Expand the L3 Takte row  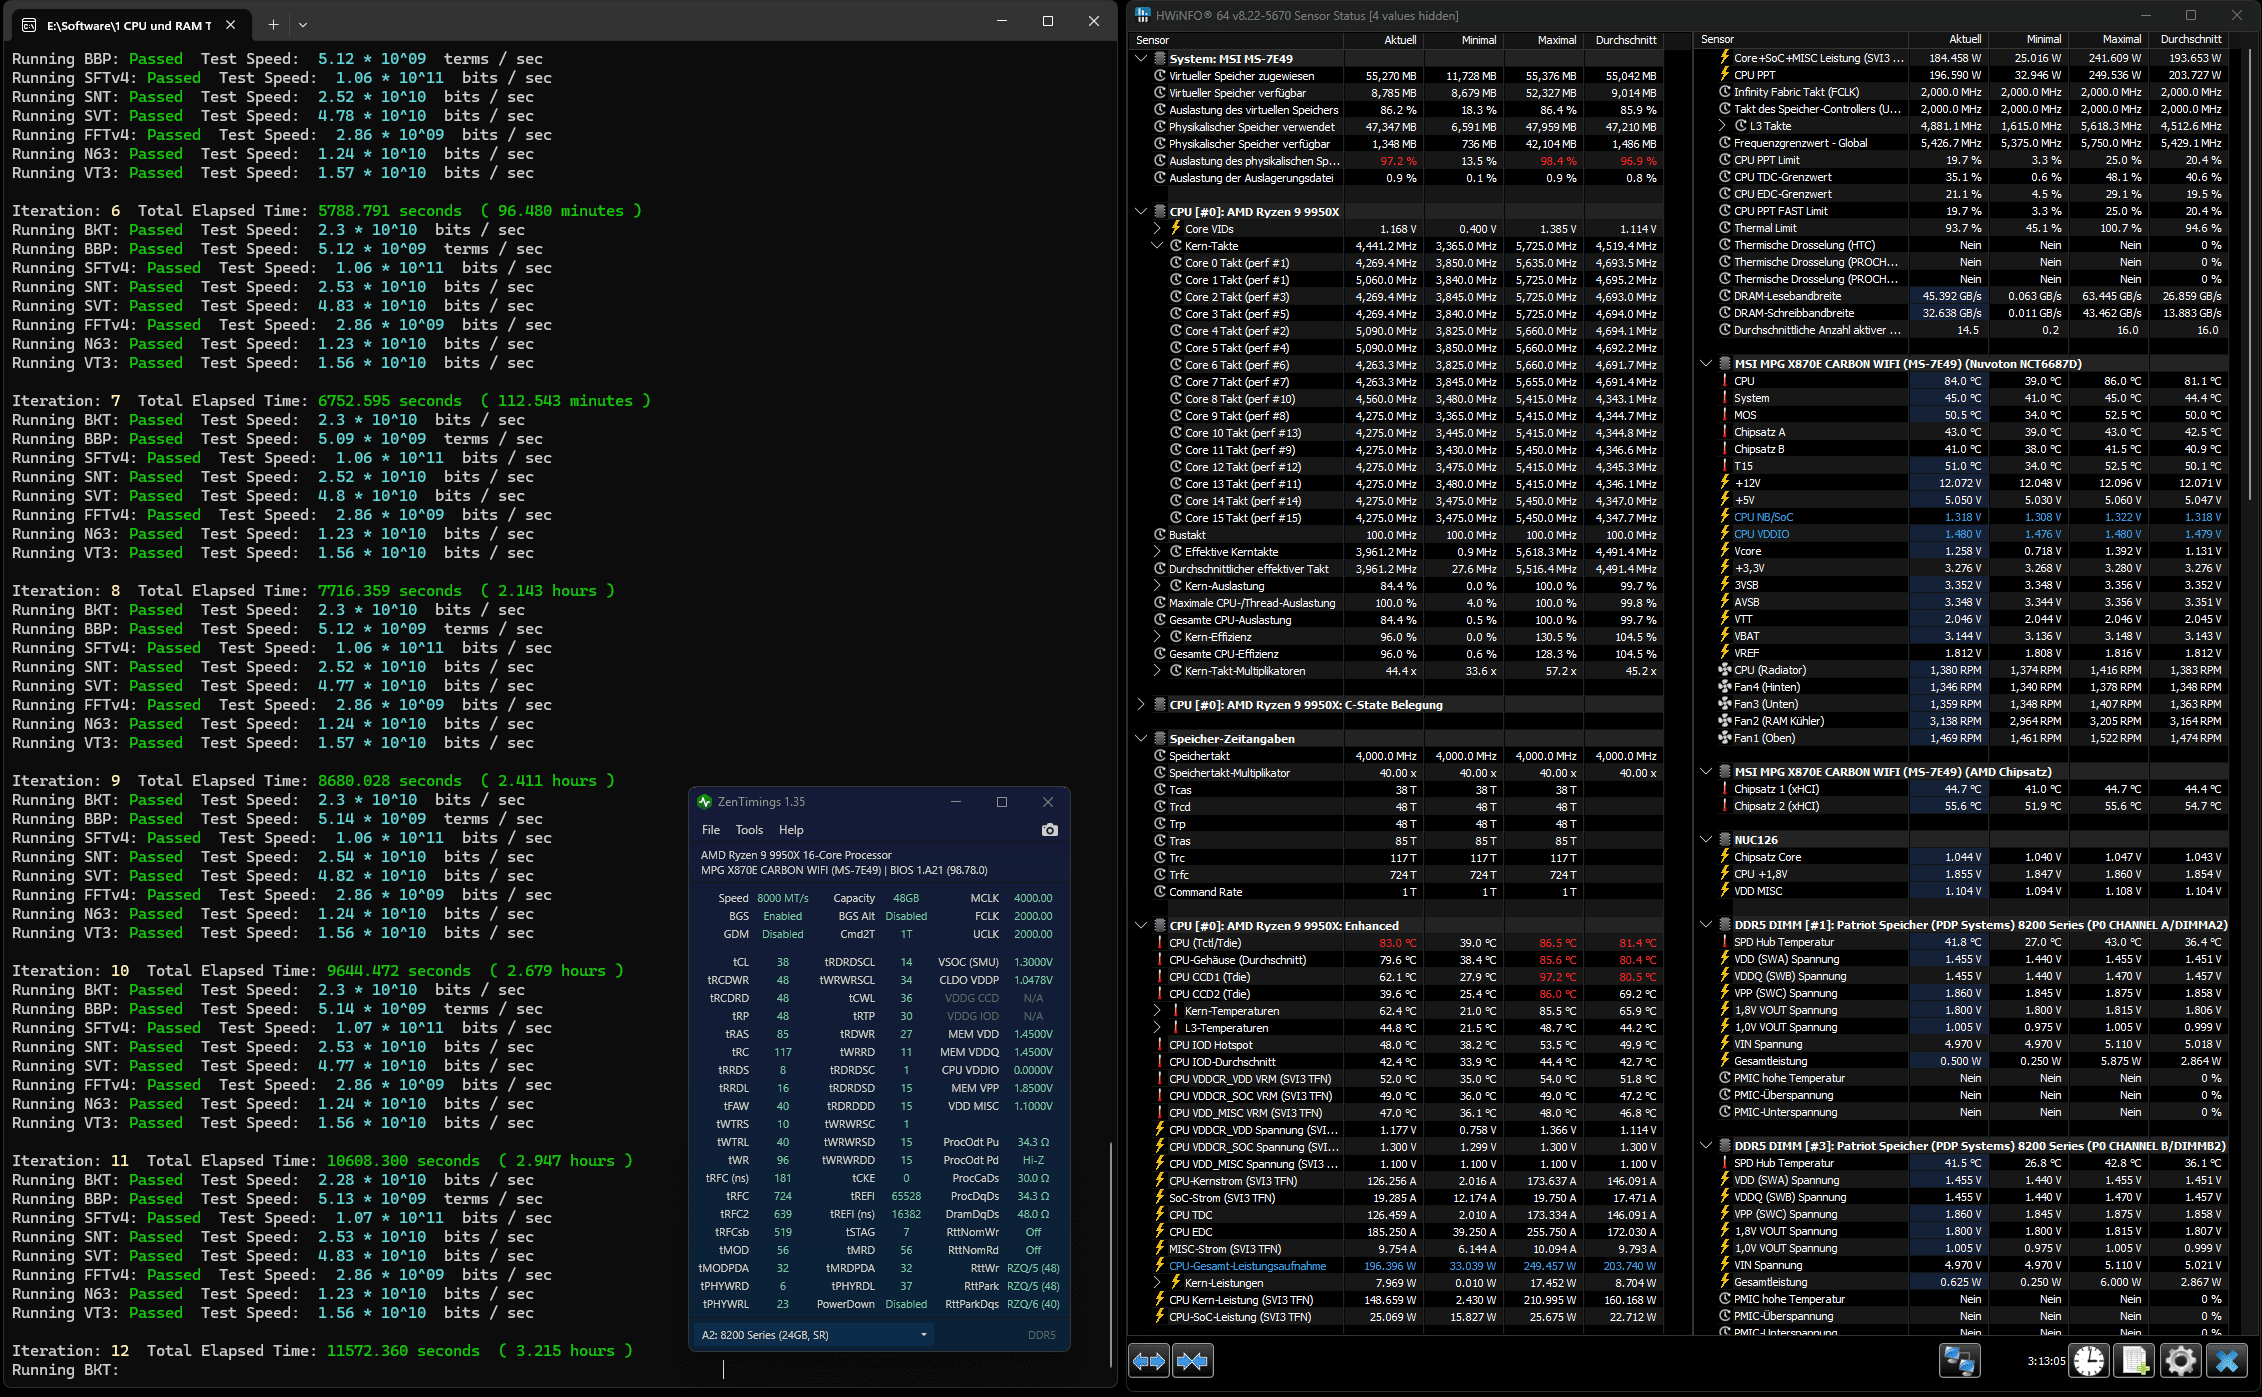[x=1723, y=126]
